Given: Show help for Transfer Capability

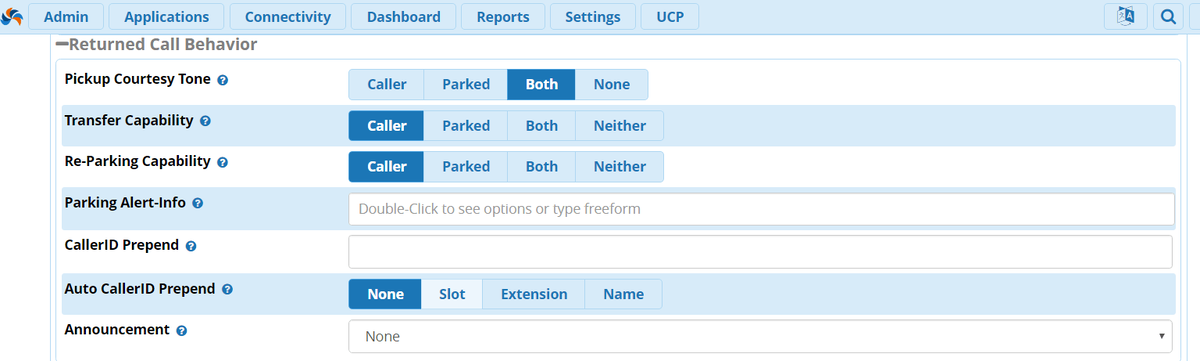Looking at the screenshot, I should point(204,121).
